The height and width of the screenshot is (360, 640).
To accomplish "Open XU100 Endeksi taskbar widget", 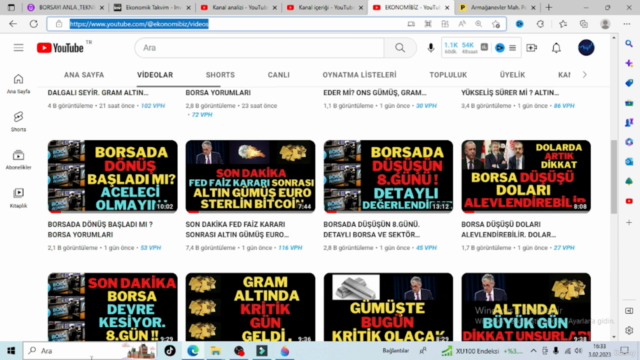I will coord(482,351).
